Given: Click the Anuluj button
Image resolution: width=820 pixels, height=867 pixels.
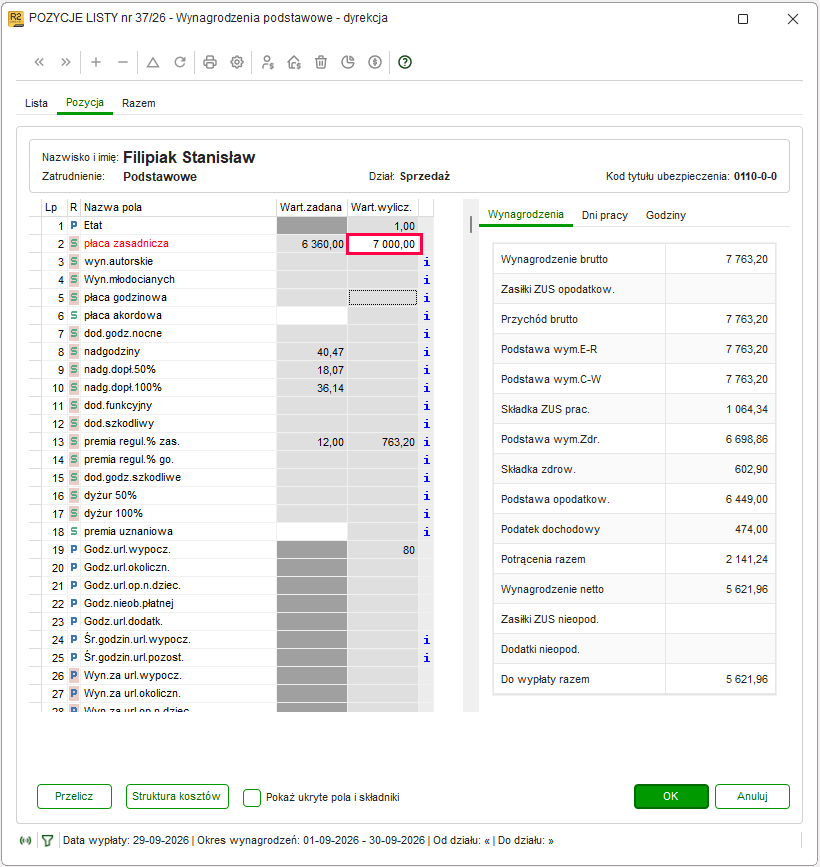Looking at the screenshot, I should [752, 796].
